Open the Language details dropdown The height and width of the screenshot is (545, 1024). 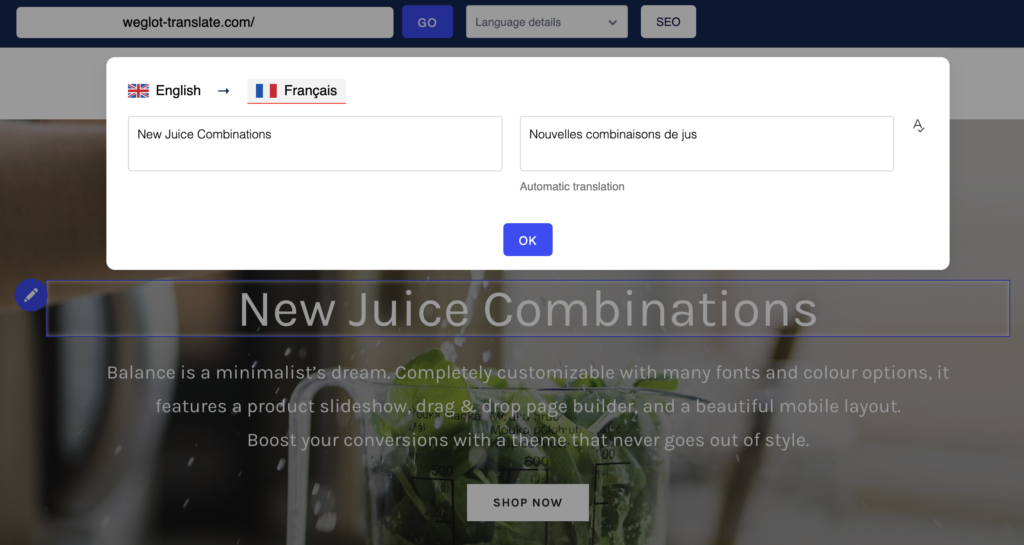point(547,22)
